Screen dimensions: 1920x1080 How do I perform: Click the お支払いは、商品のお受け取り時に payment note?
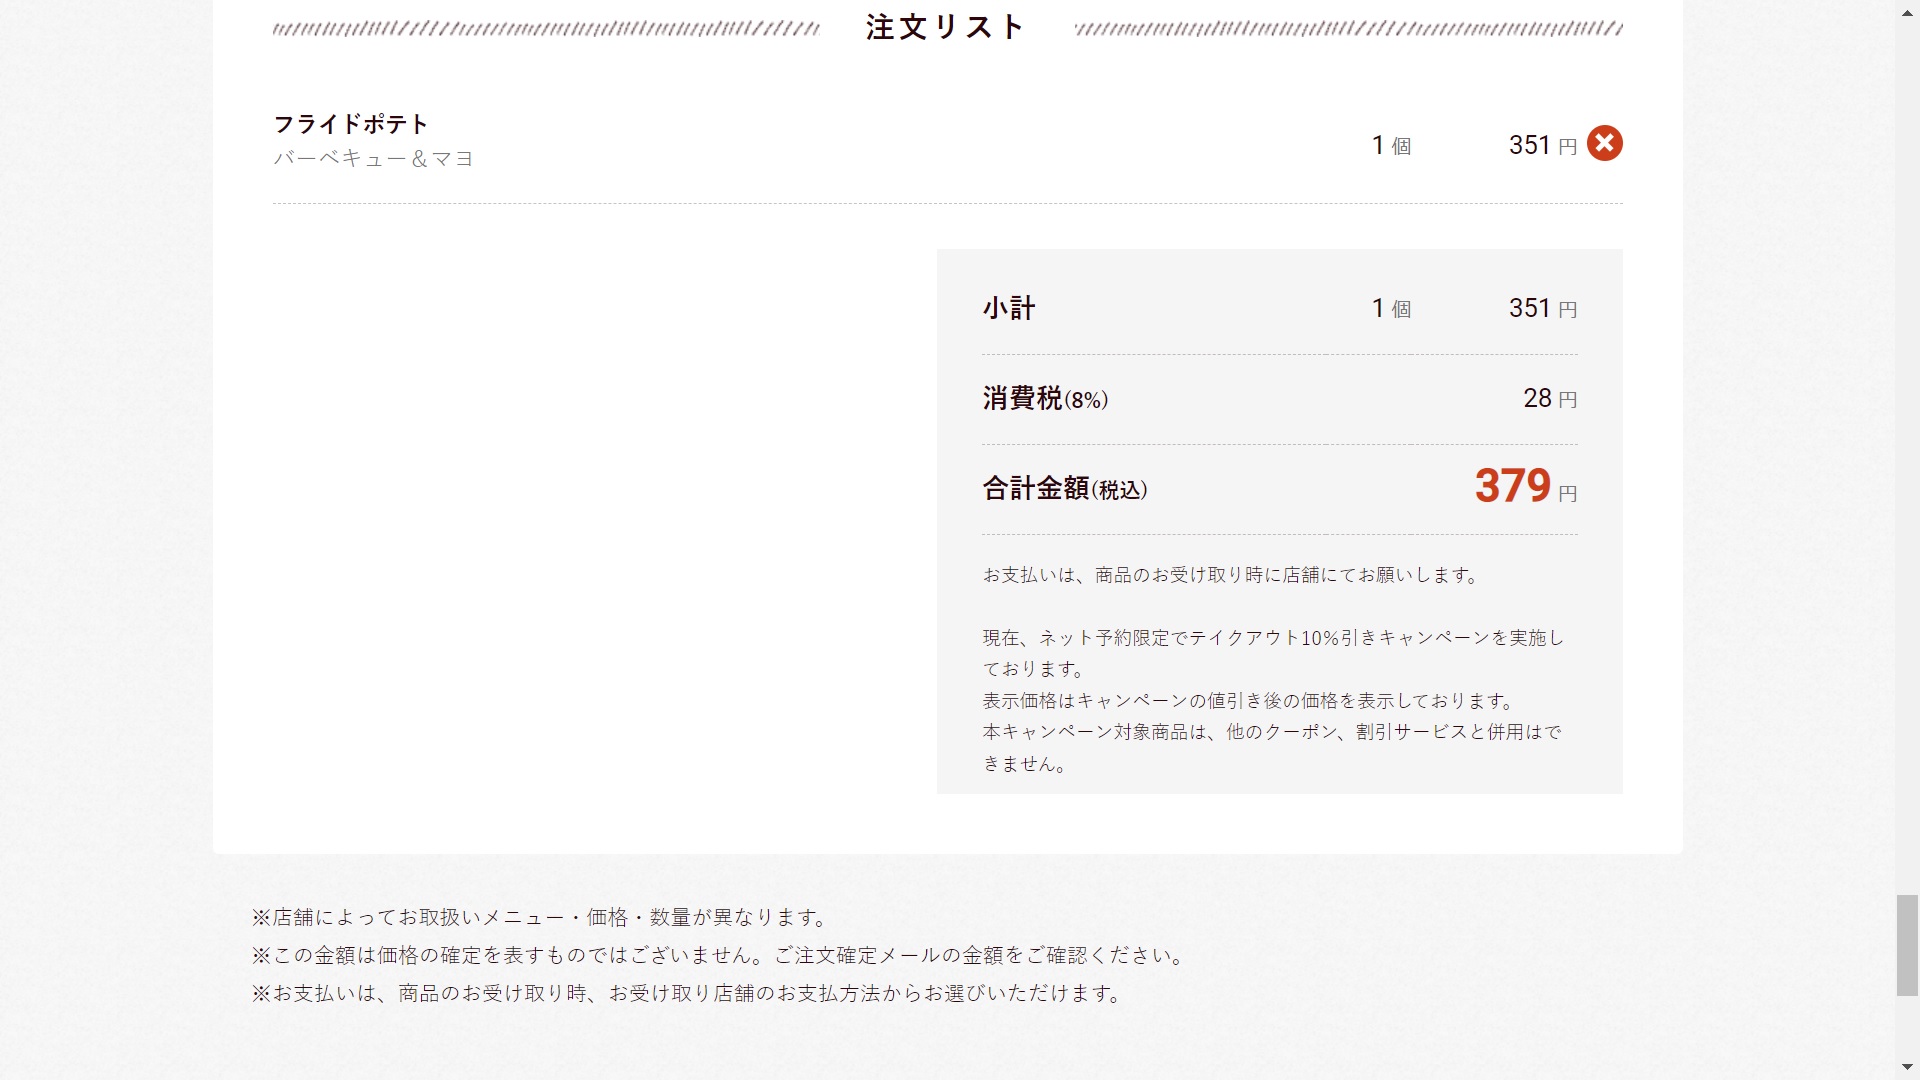(1231, 575)
